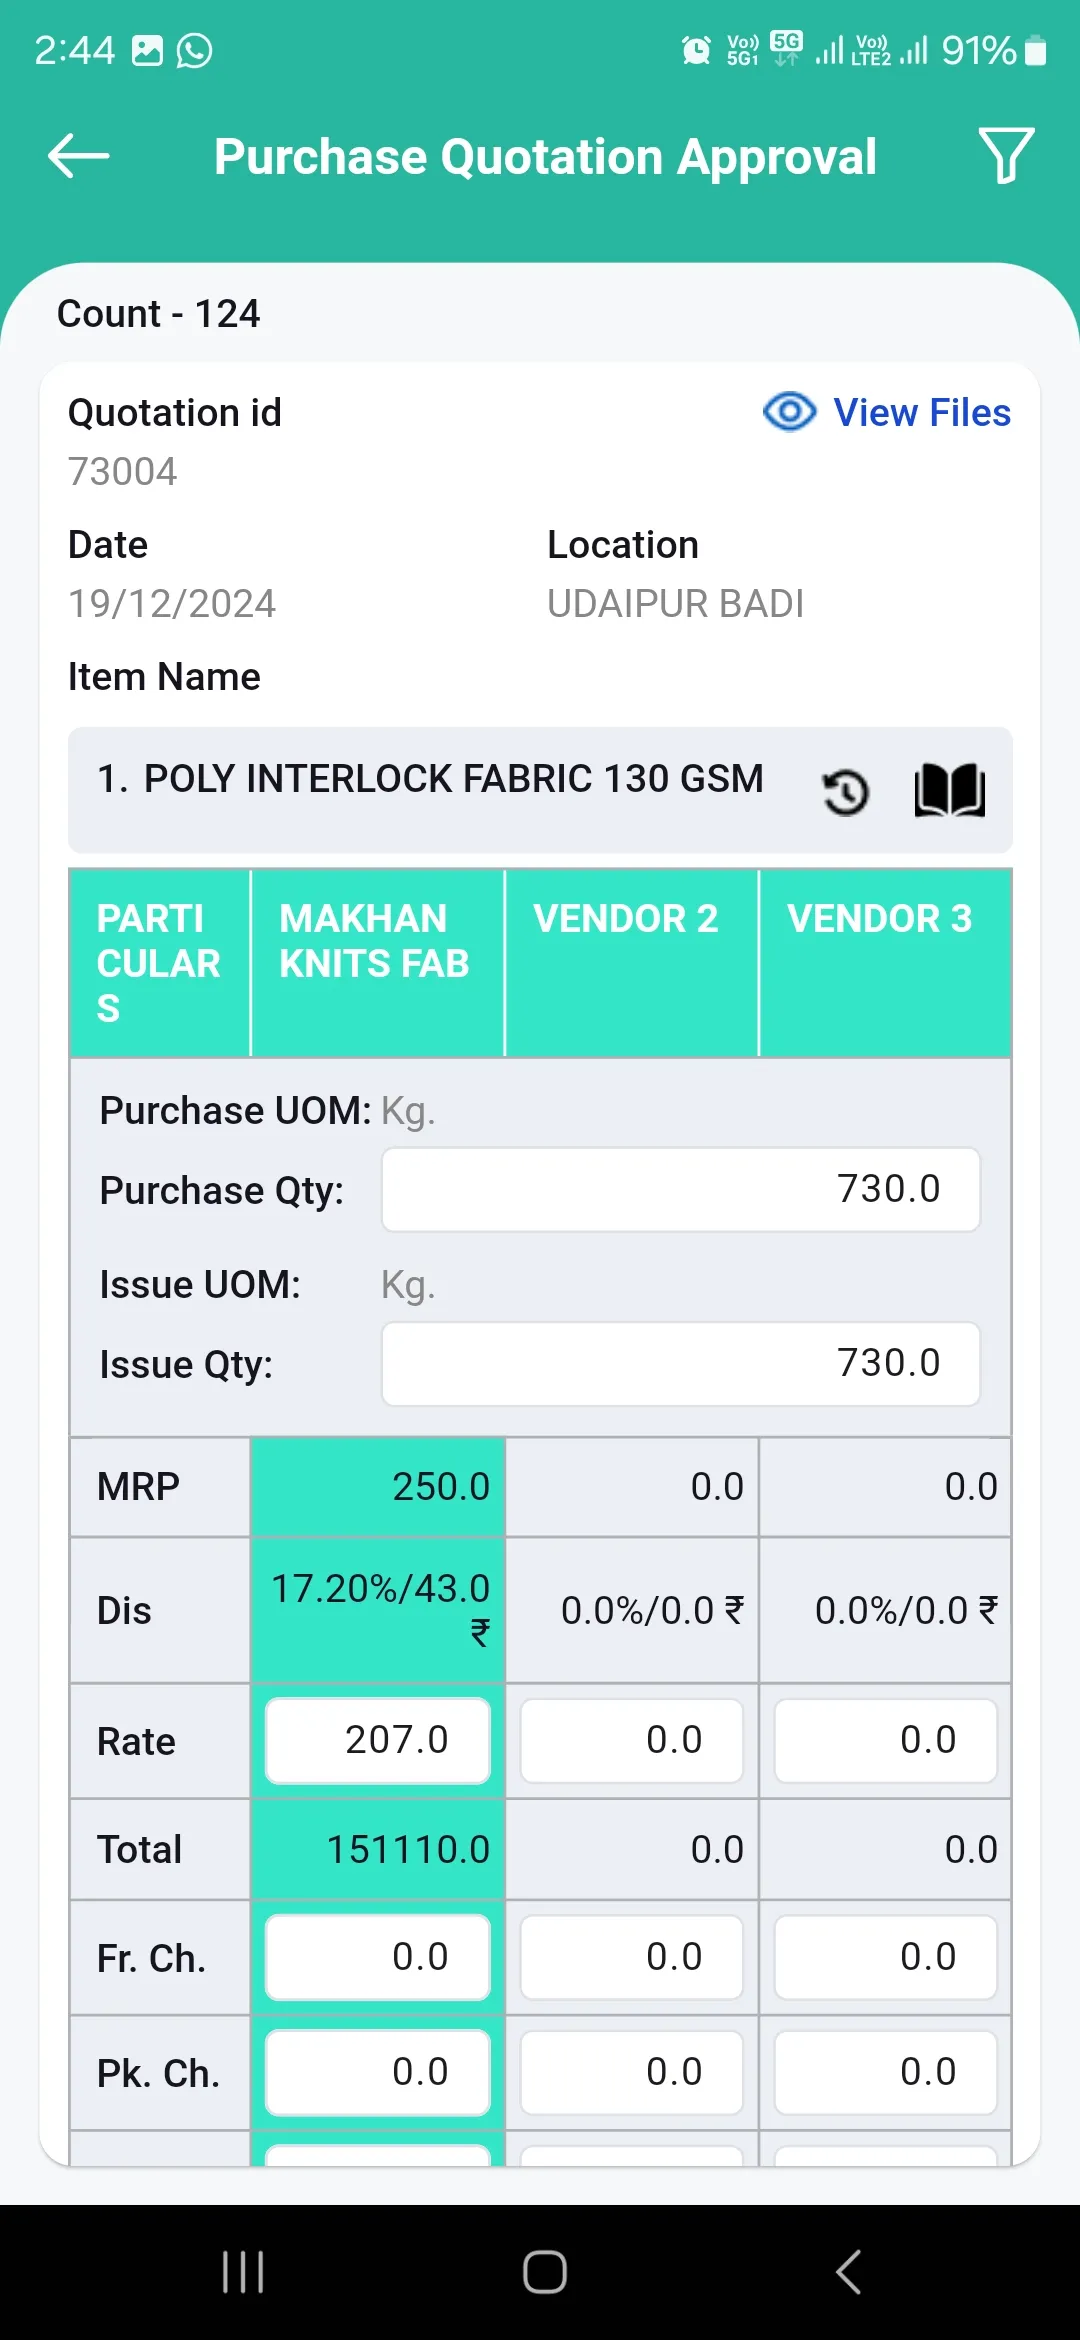Edit Makhan Knits Fr. Ch. field
The image size is (1080, 2340).
click(378, 1958)
